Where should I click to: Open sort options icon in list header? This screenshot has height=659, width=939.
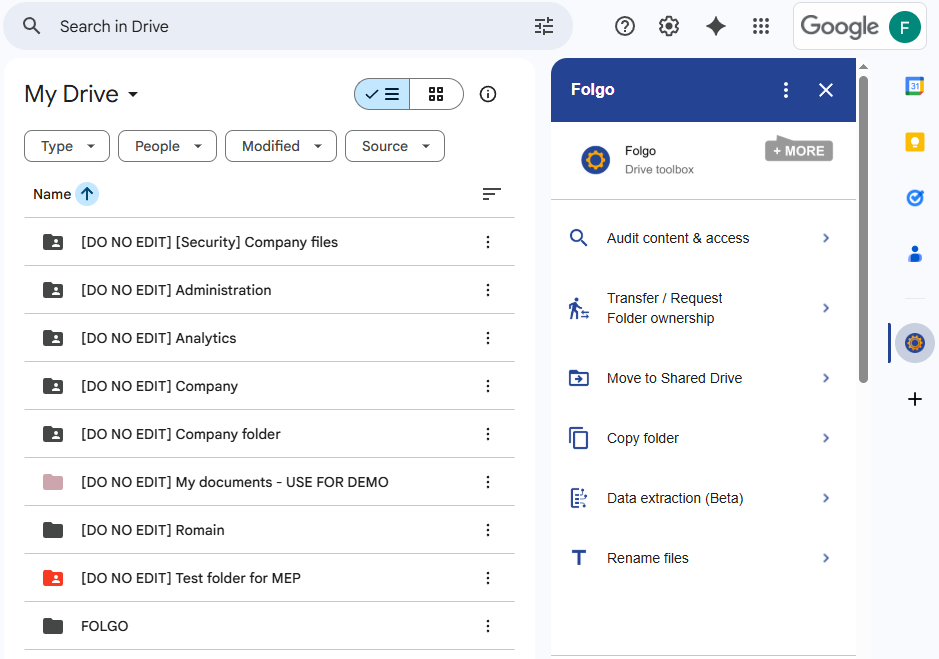click(x=492, y=194)
